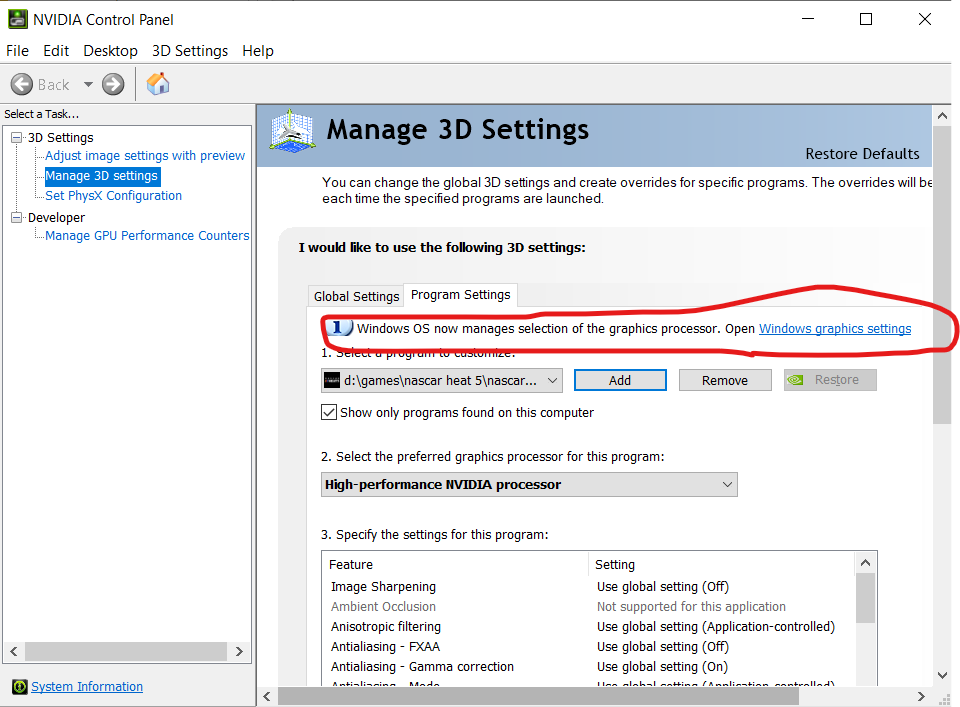Click the info icon beside Windows OS message
Image resolution: width=960 pixels, height=707 pixels.
pos(339,328)
